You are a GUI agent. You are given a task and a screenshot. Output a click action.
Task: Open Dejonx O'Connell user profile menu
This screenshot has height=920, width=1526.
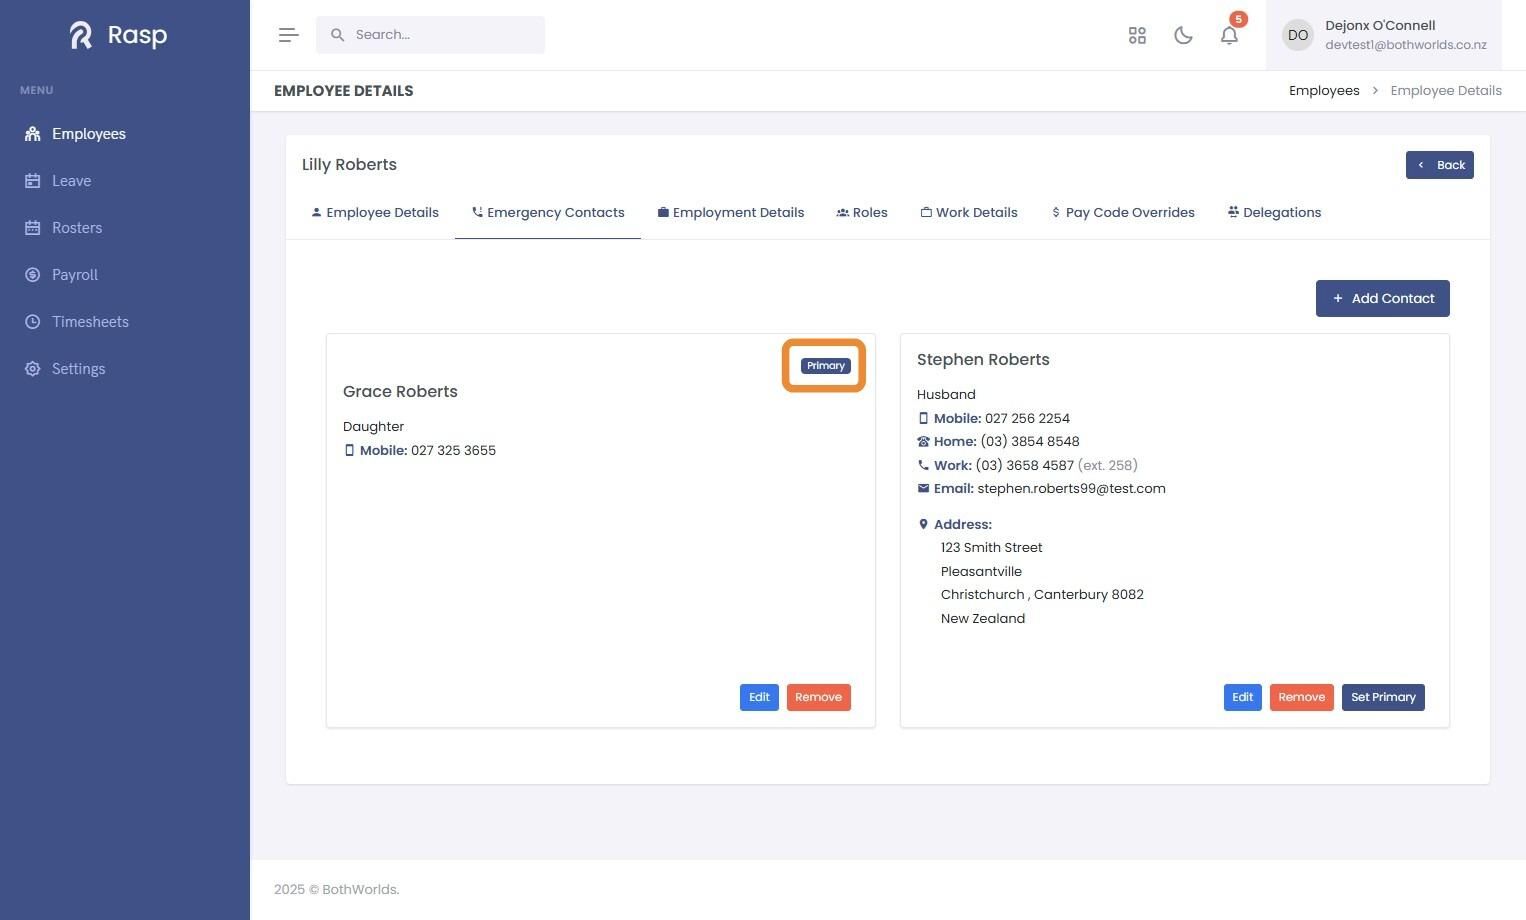click(x=1383, y=35)
